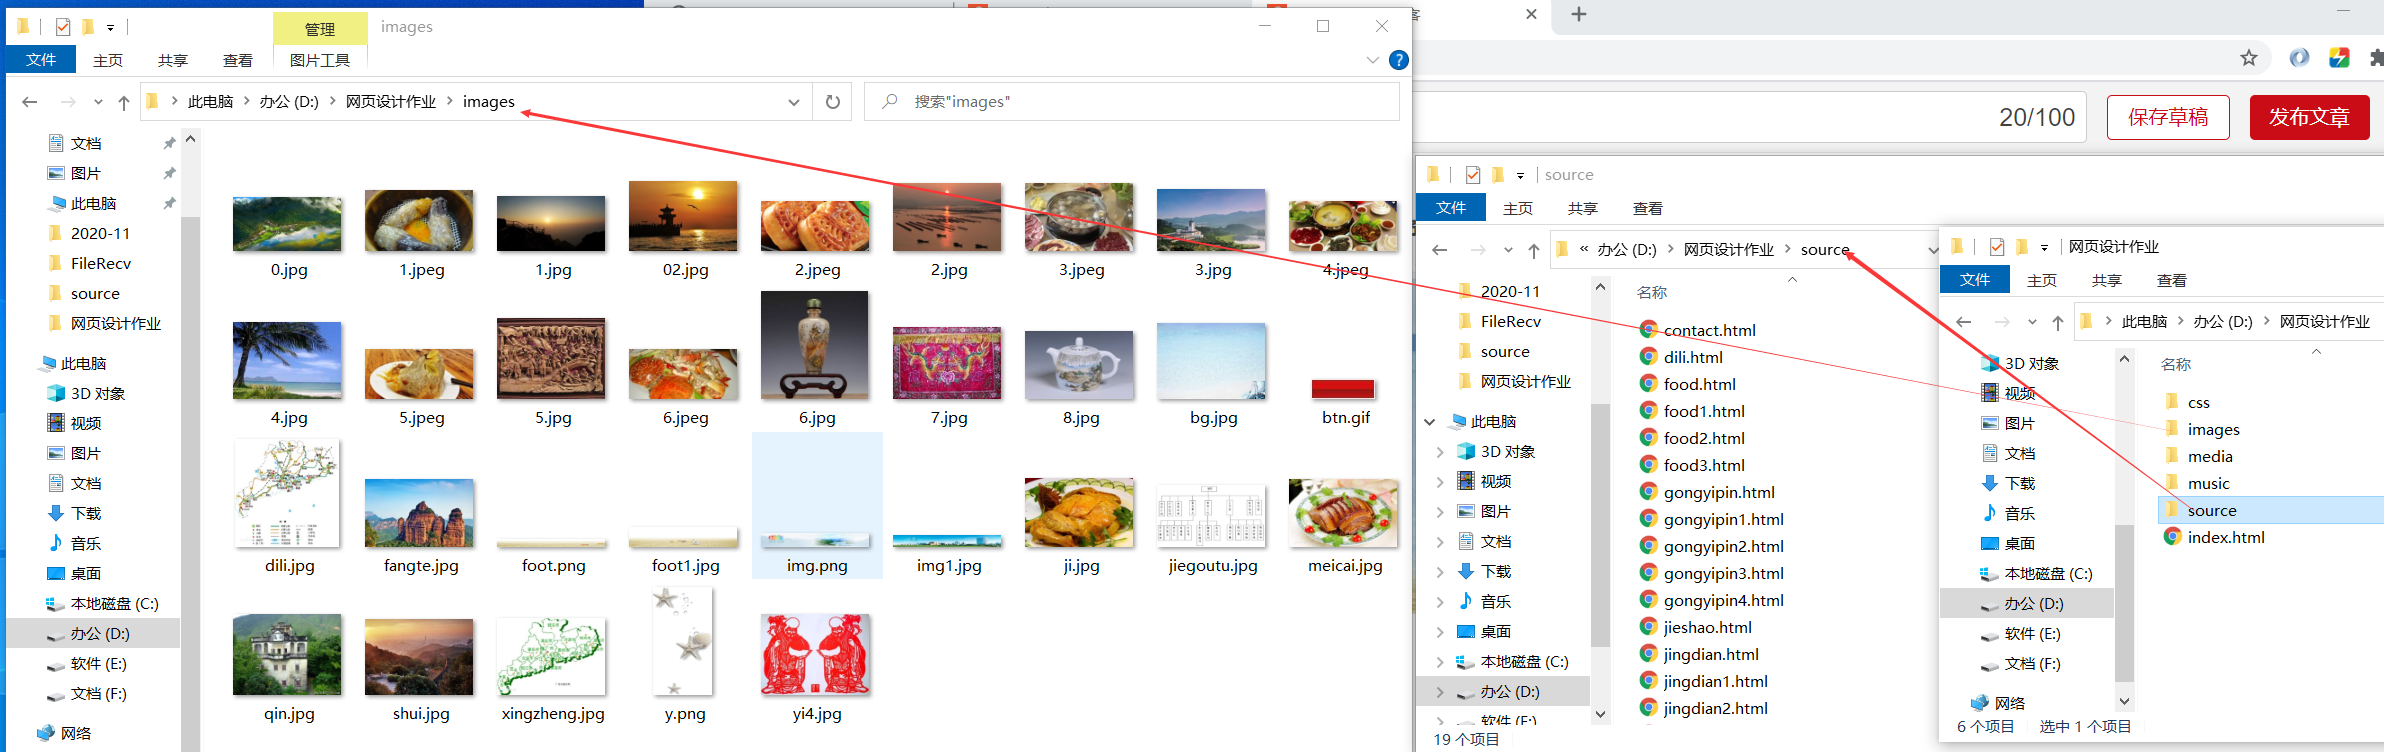The height and width of the screenshot is (752, 2384).
Task: Go back in the images window
Action: [x=30, y=102]
